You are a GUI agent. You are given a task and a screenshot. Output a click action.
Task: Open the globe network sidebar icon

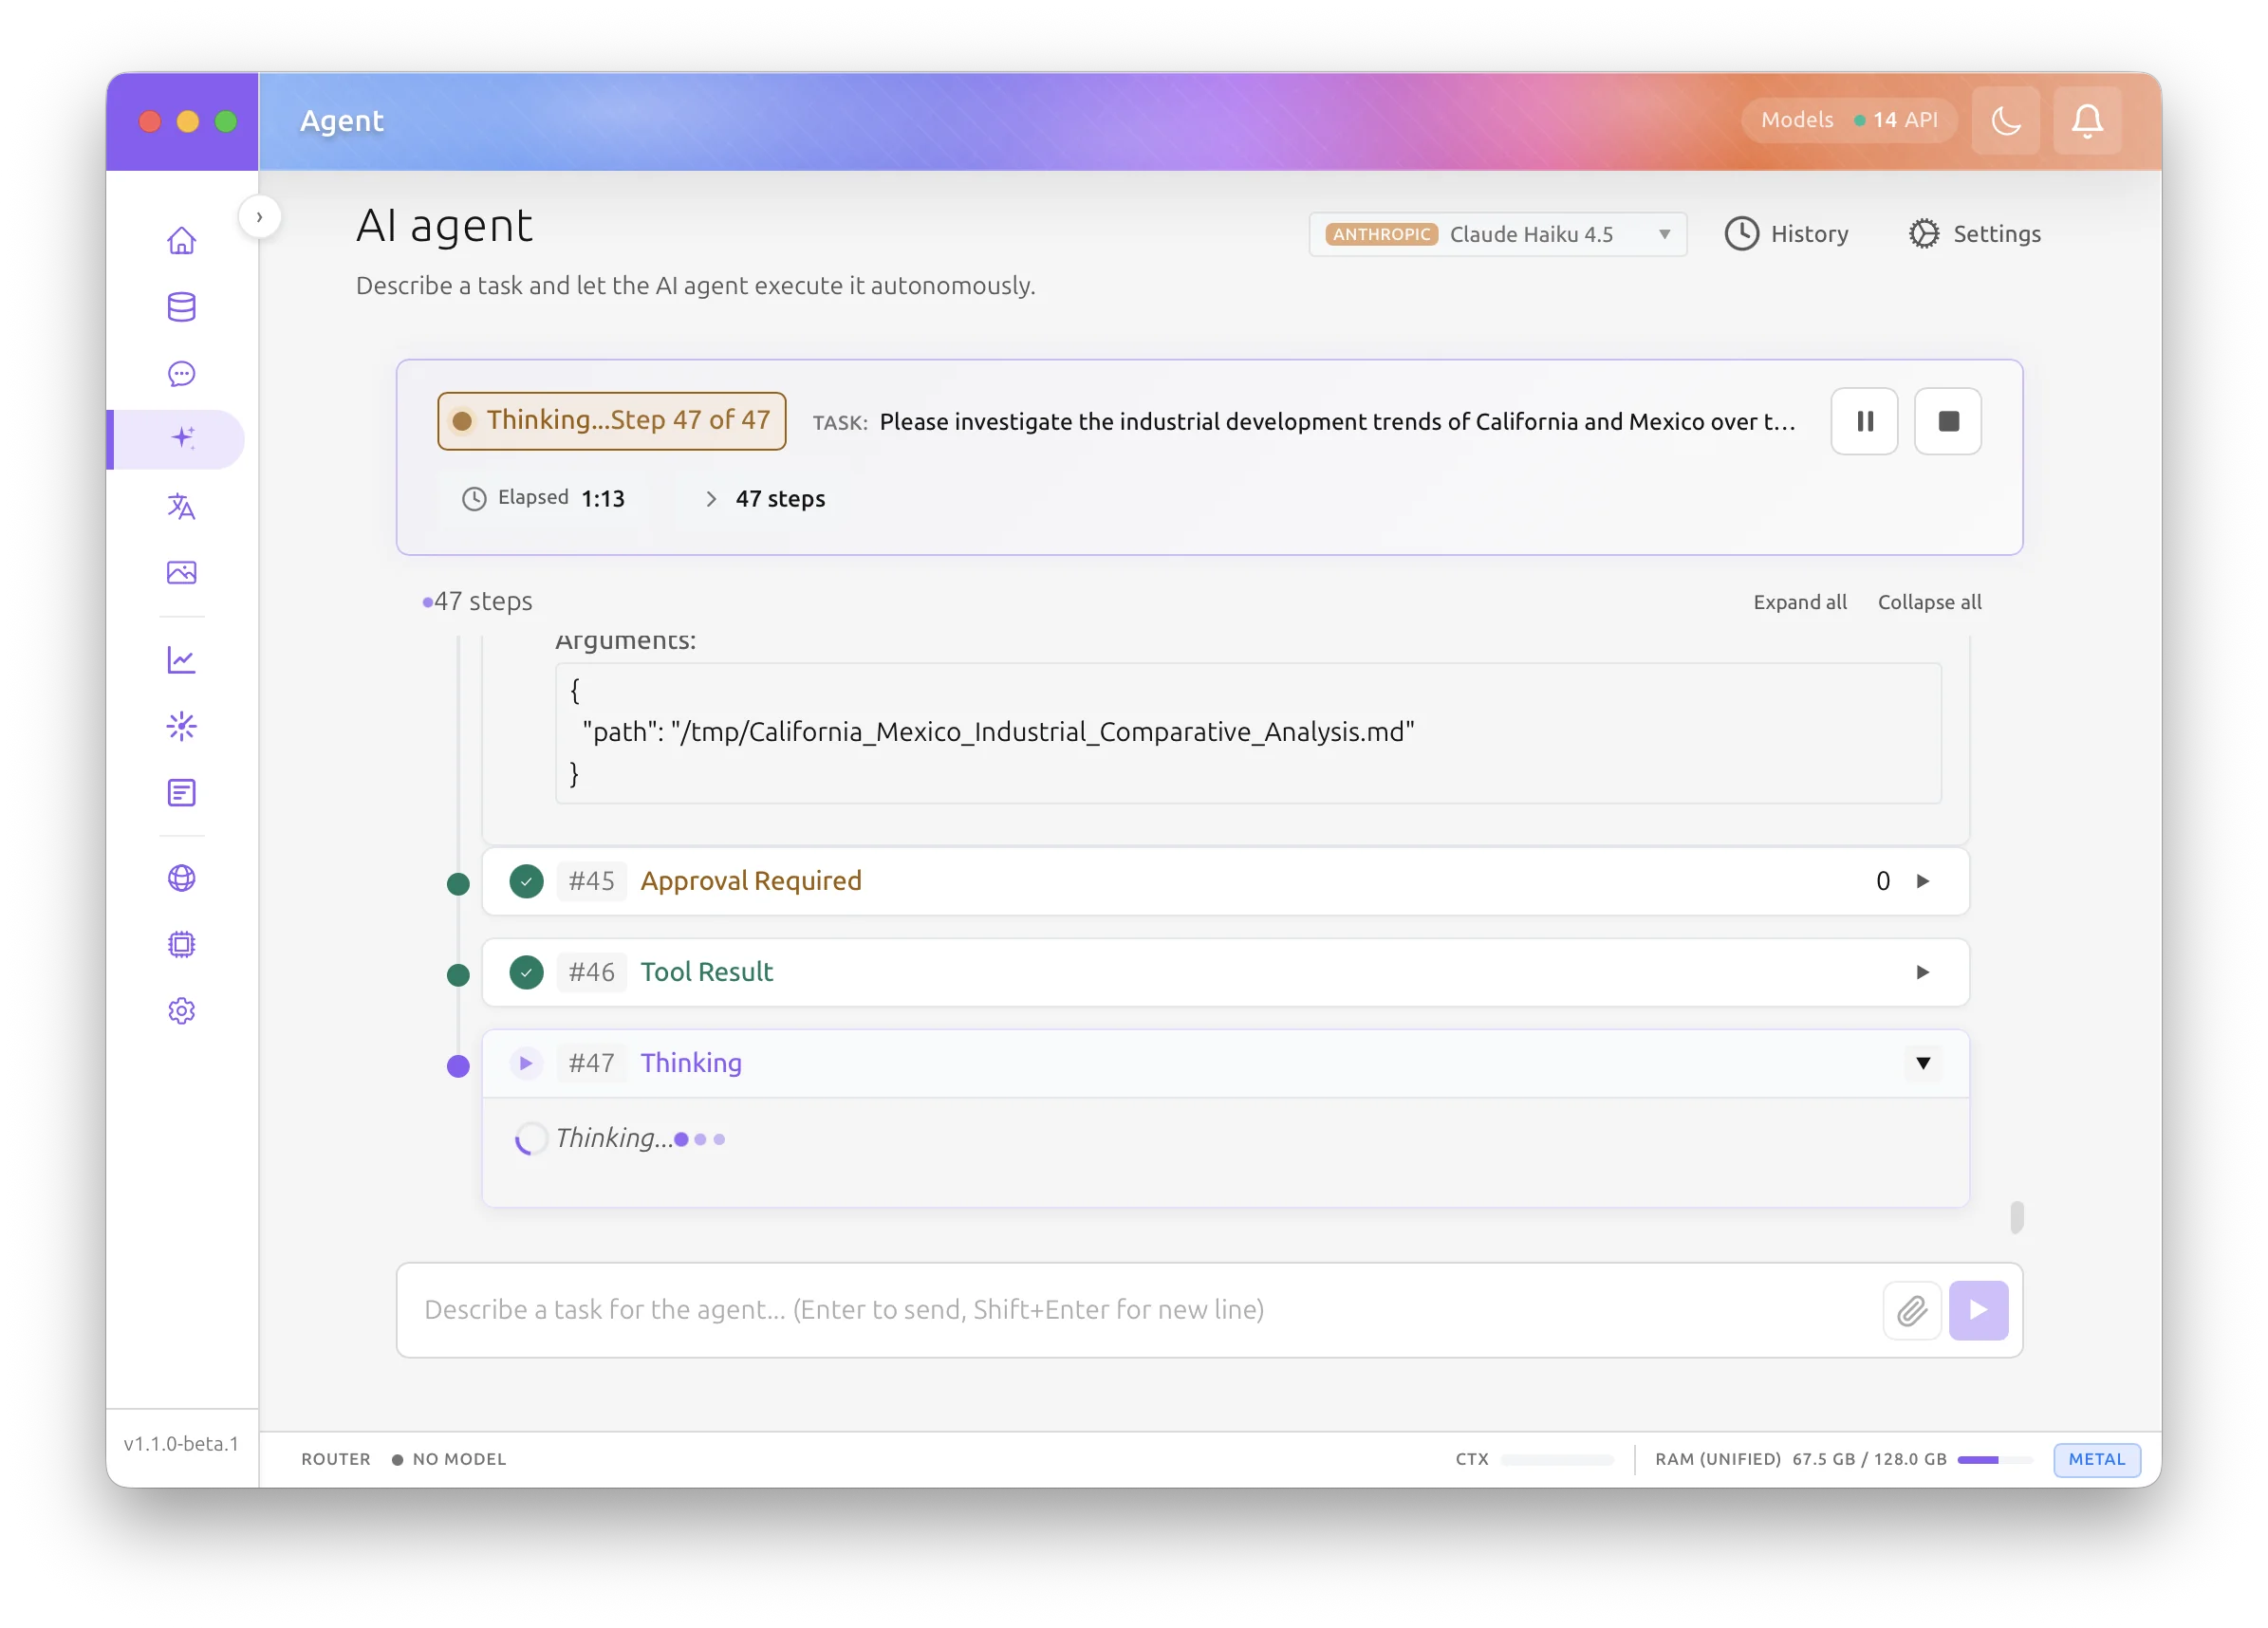pyautogui.click(x=181, y=878)
